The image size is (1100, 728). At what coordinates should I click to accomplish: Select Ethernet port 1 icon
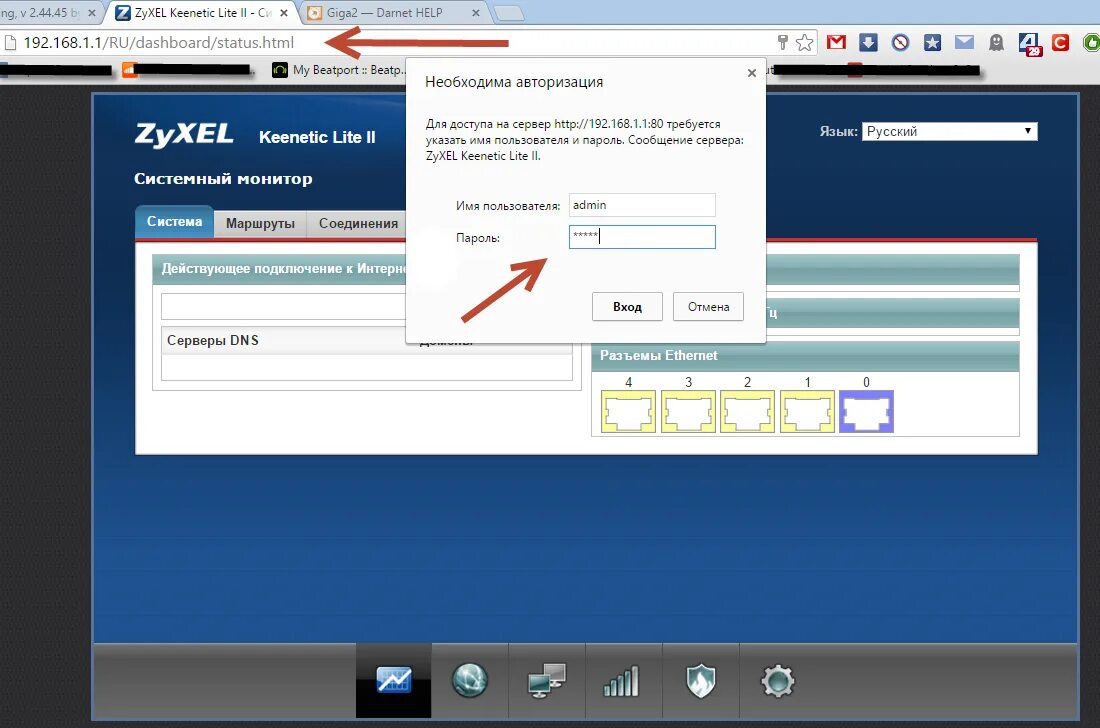[x=807, y=411]
